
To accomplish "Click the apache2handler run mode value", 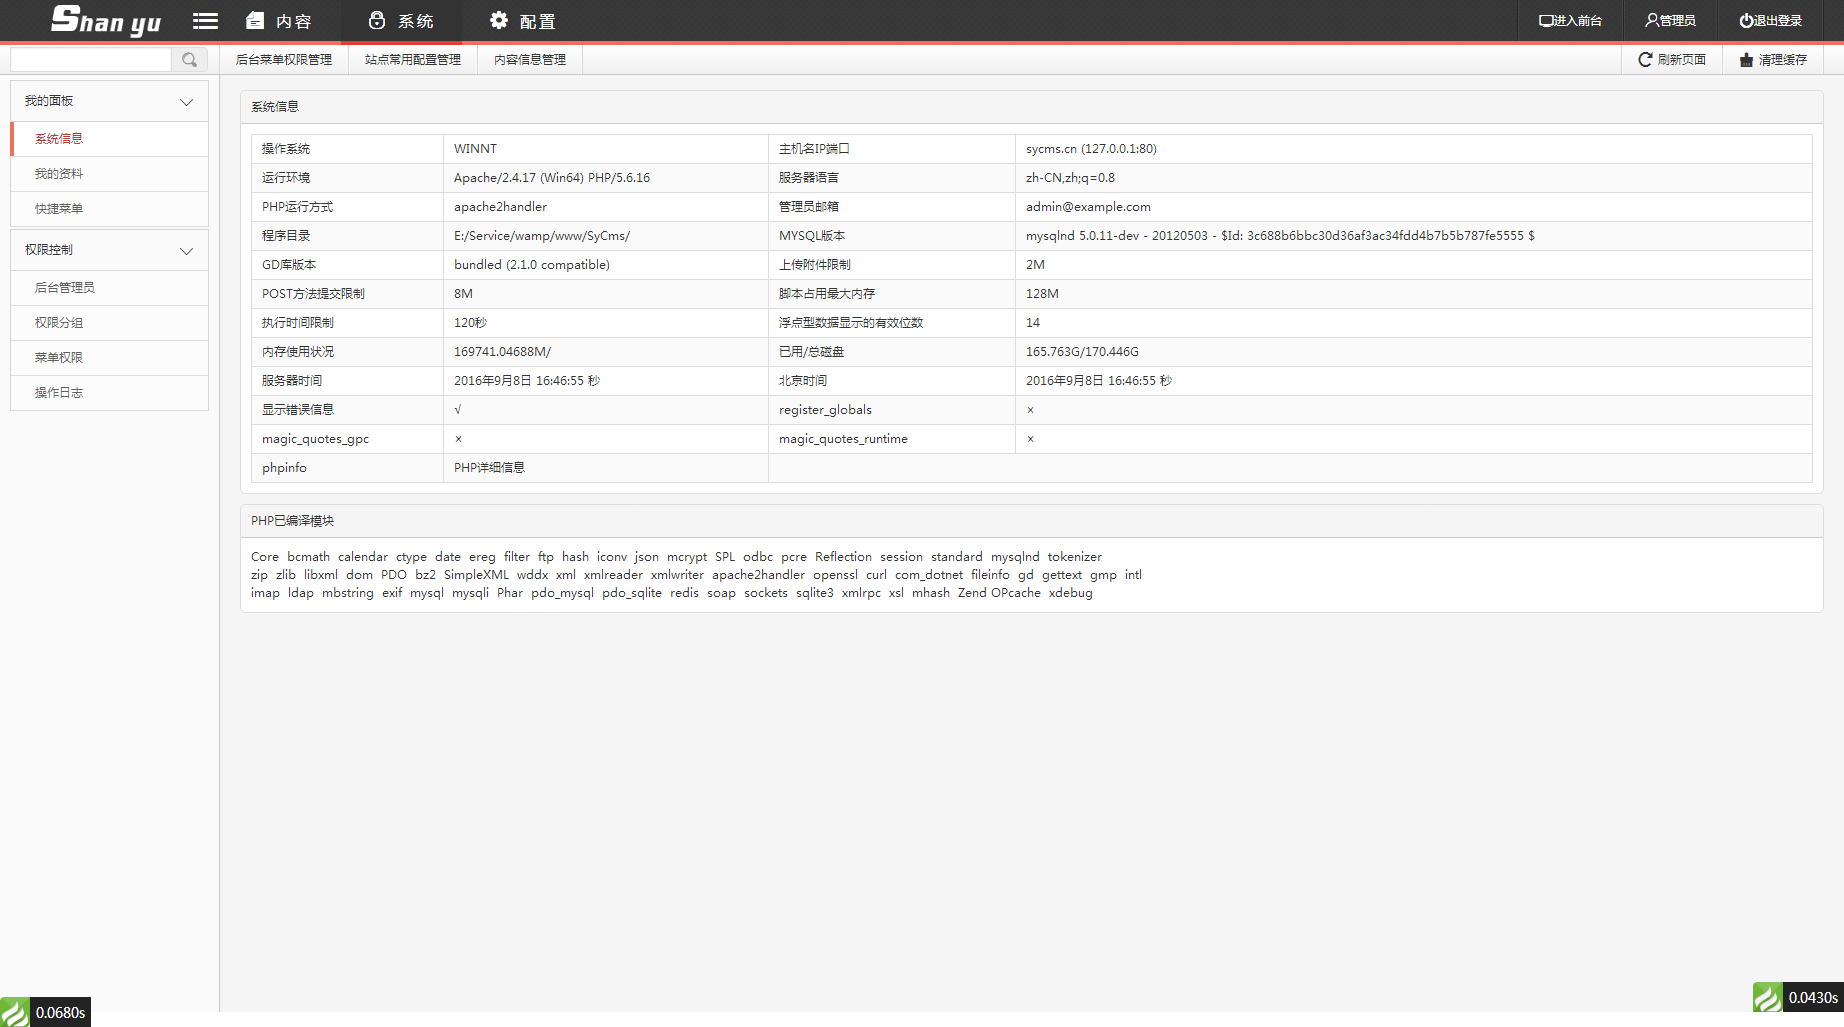I will pyautogui.click(x=500, y=207).
